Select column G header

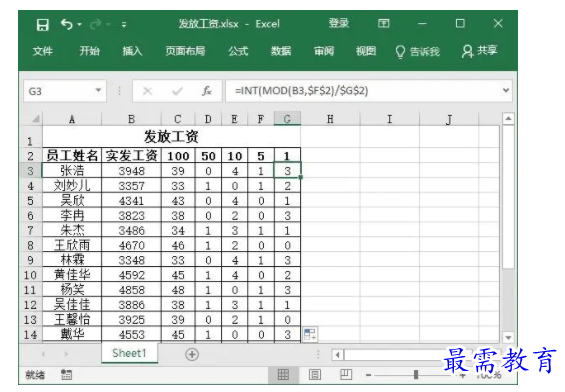point(287,119)
